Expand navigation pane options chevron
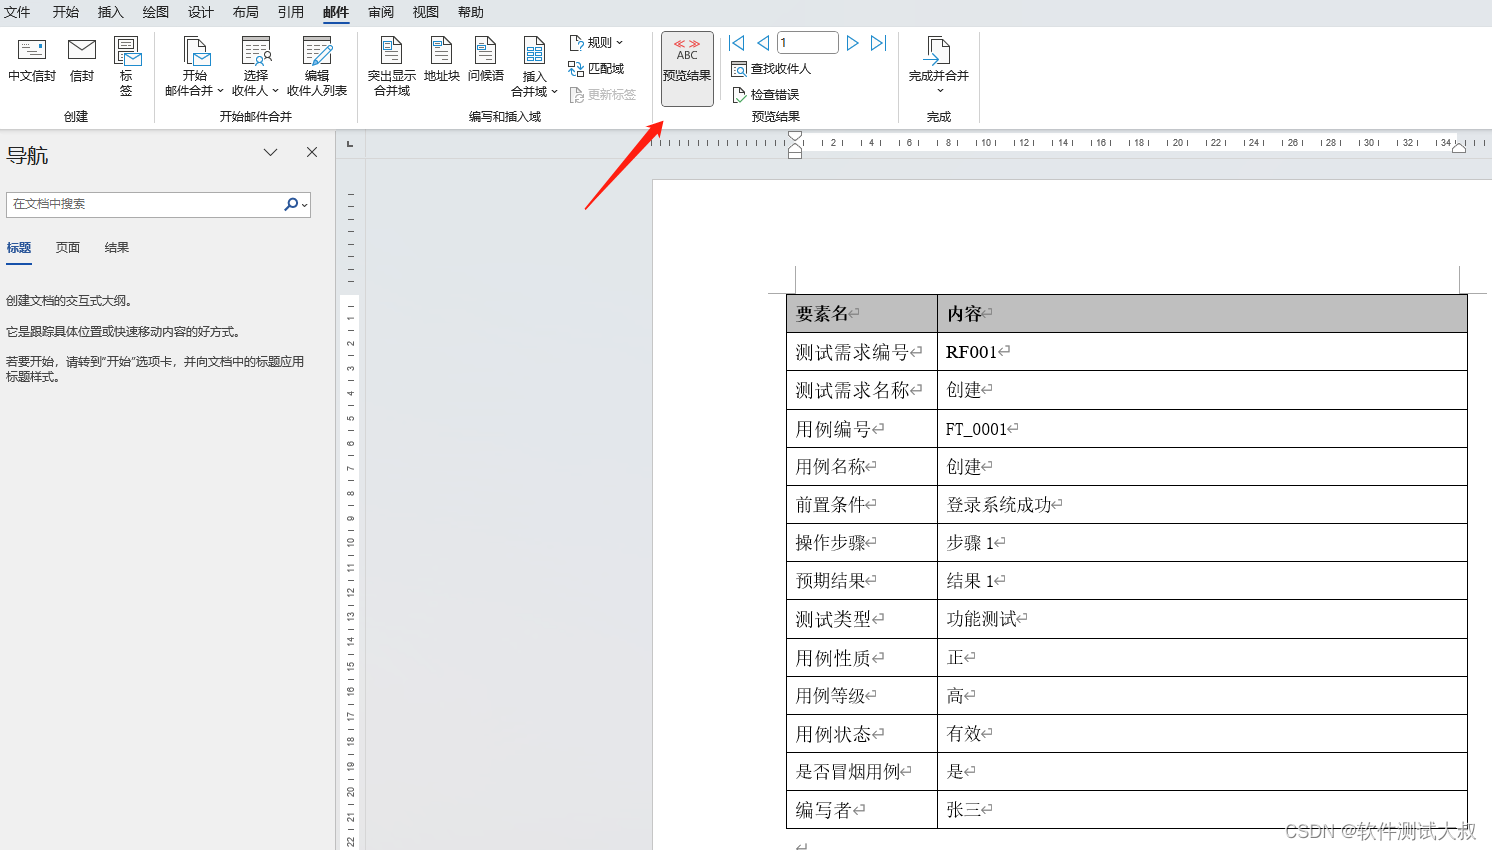Screen dimensions: 1492x850 (270, 152)
